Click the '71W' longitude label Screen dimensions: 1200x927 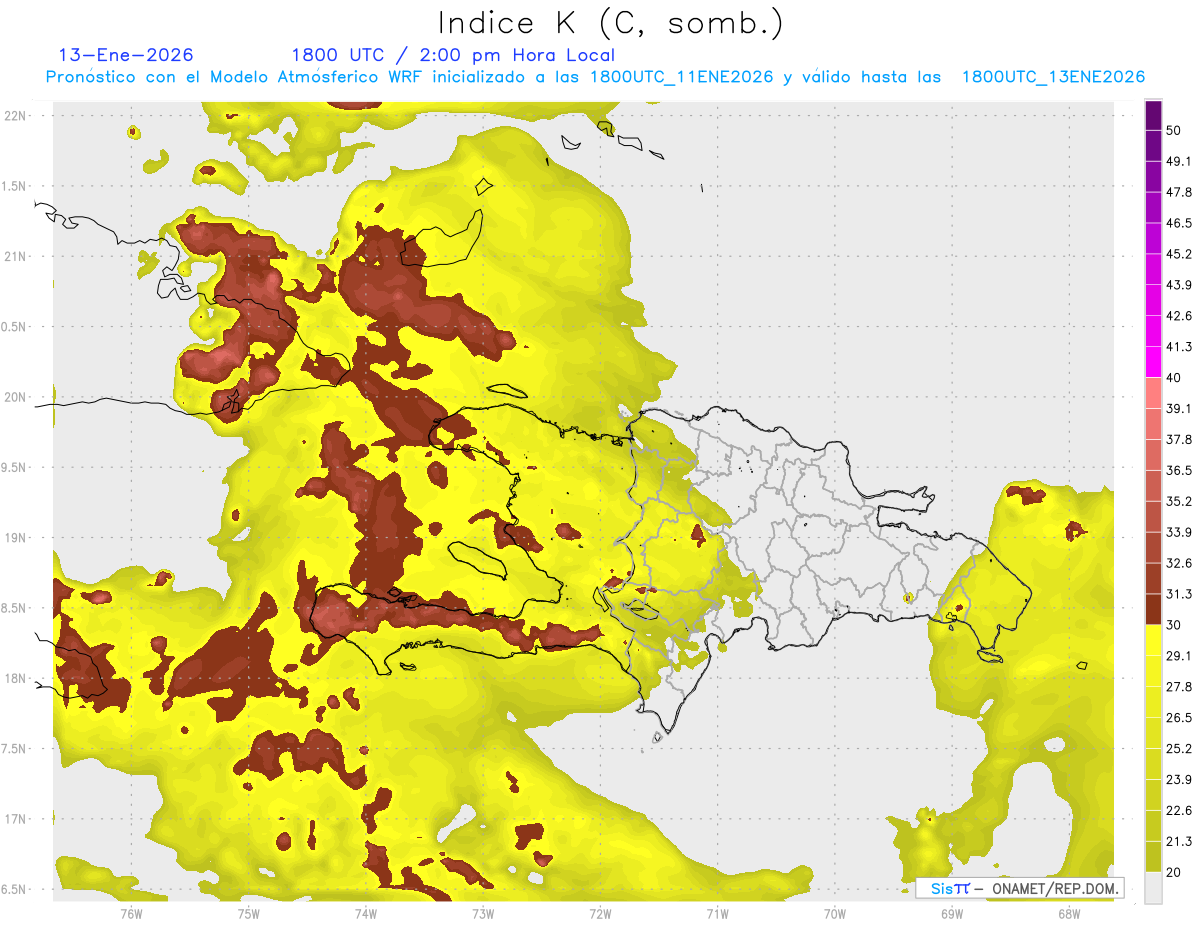pyautogui.click(x=717, y=914)
